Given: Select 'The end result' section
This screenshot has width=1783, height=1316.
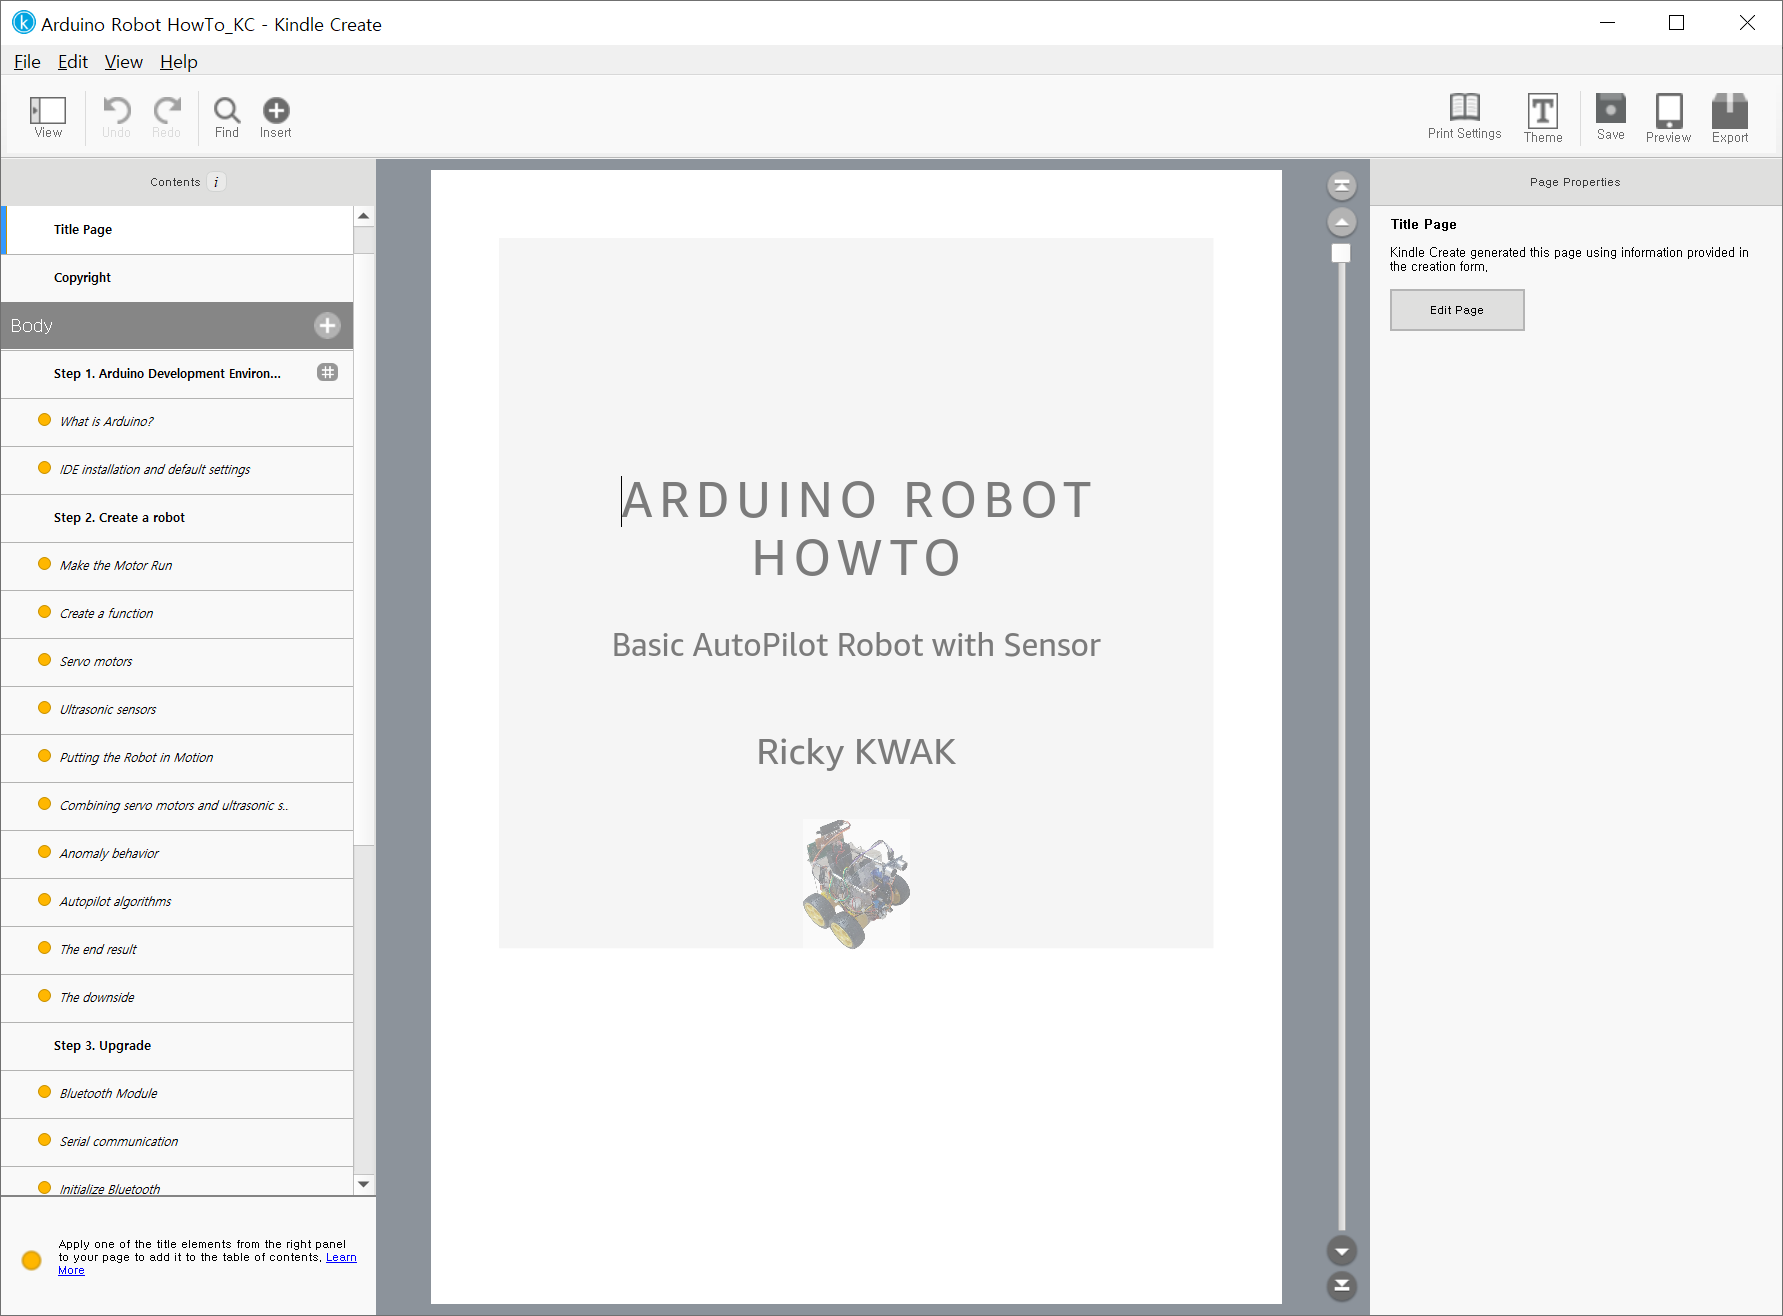Looking at the screenshot, I should pyautogui.click(x=178, y=950).
